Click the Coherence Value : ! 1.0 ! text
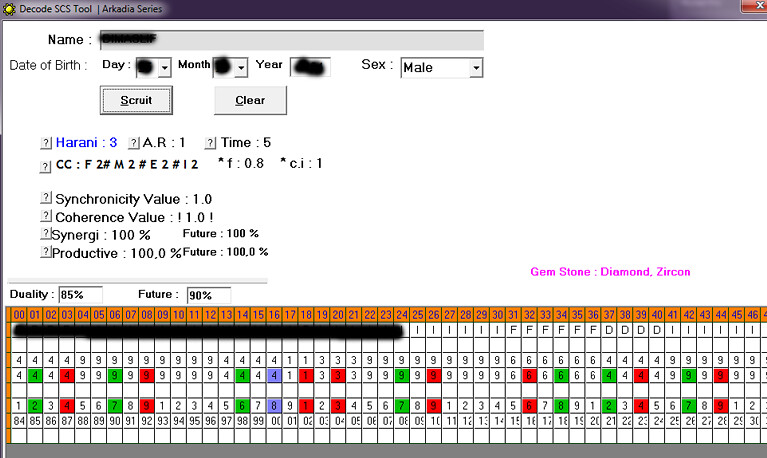 (x=135, y=217)
